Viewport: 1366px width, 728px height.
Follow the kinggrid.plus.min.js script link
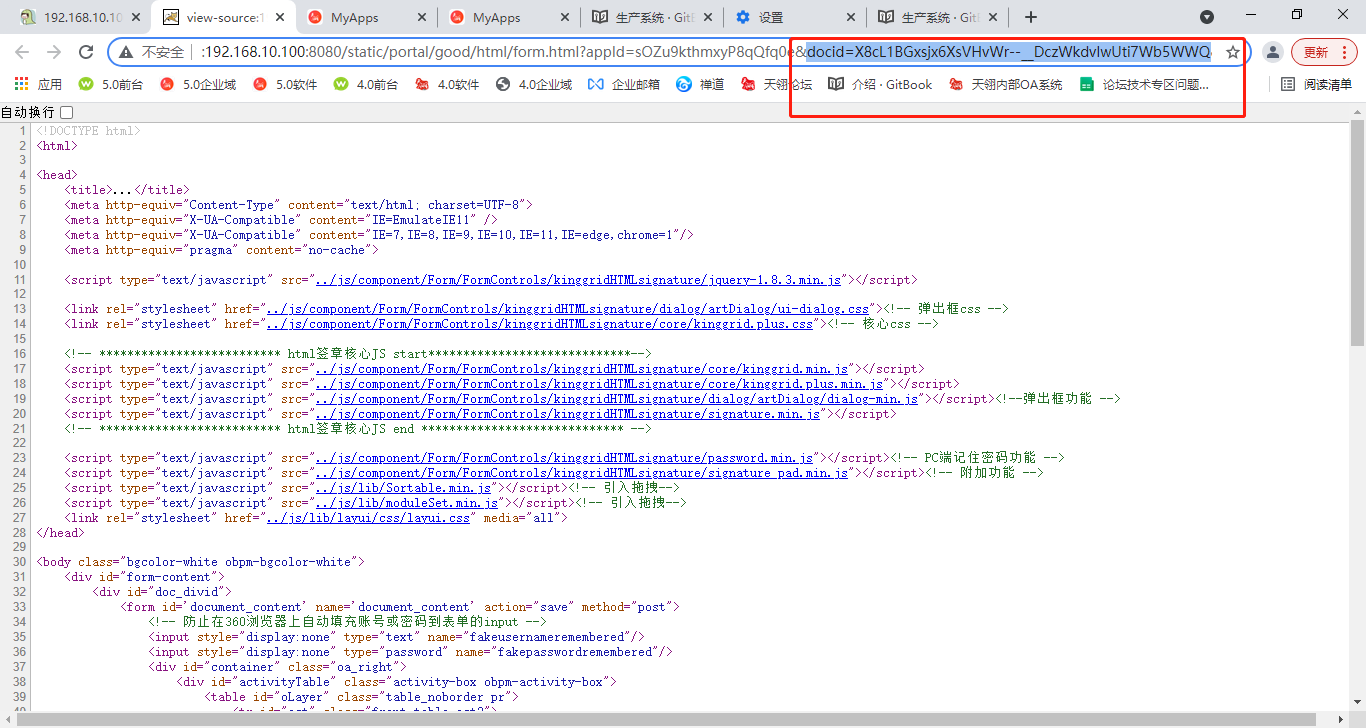(x=599, y=384)
